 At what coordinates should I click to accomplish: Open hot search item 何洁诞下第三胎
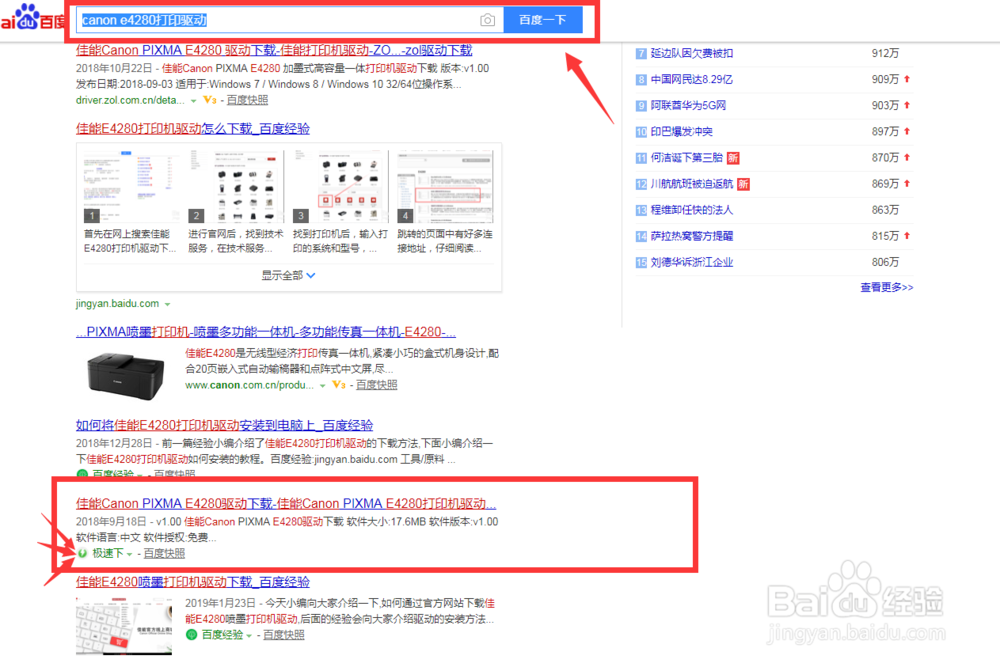click(x=686, y=158)
